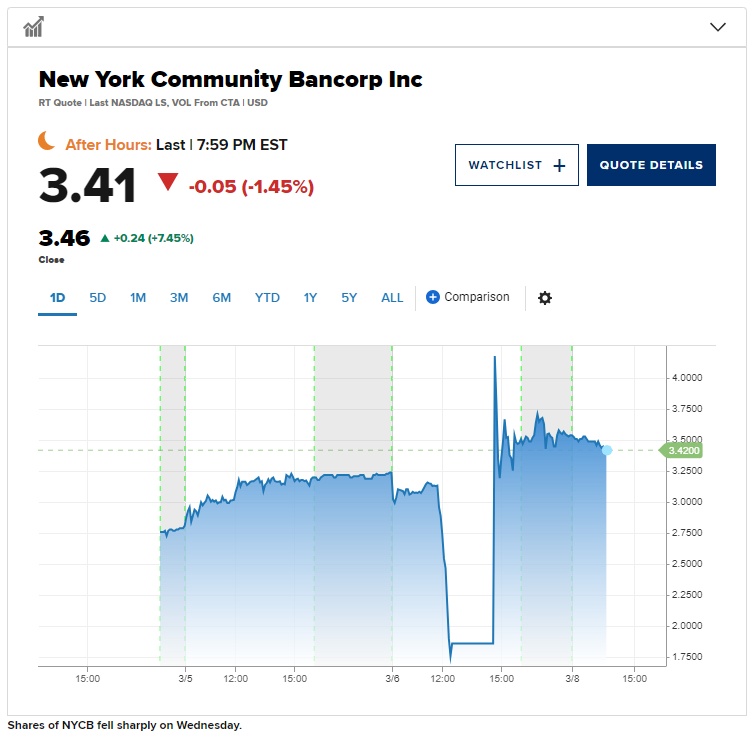The height and width of the screenshot is (739, 753).
Task: Switch to the 5D range tab
Action: (97, 298)
